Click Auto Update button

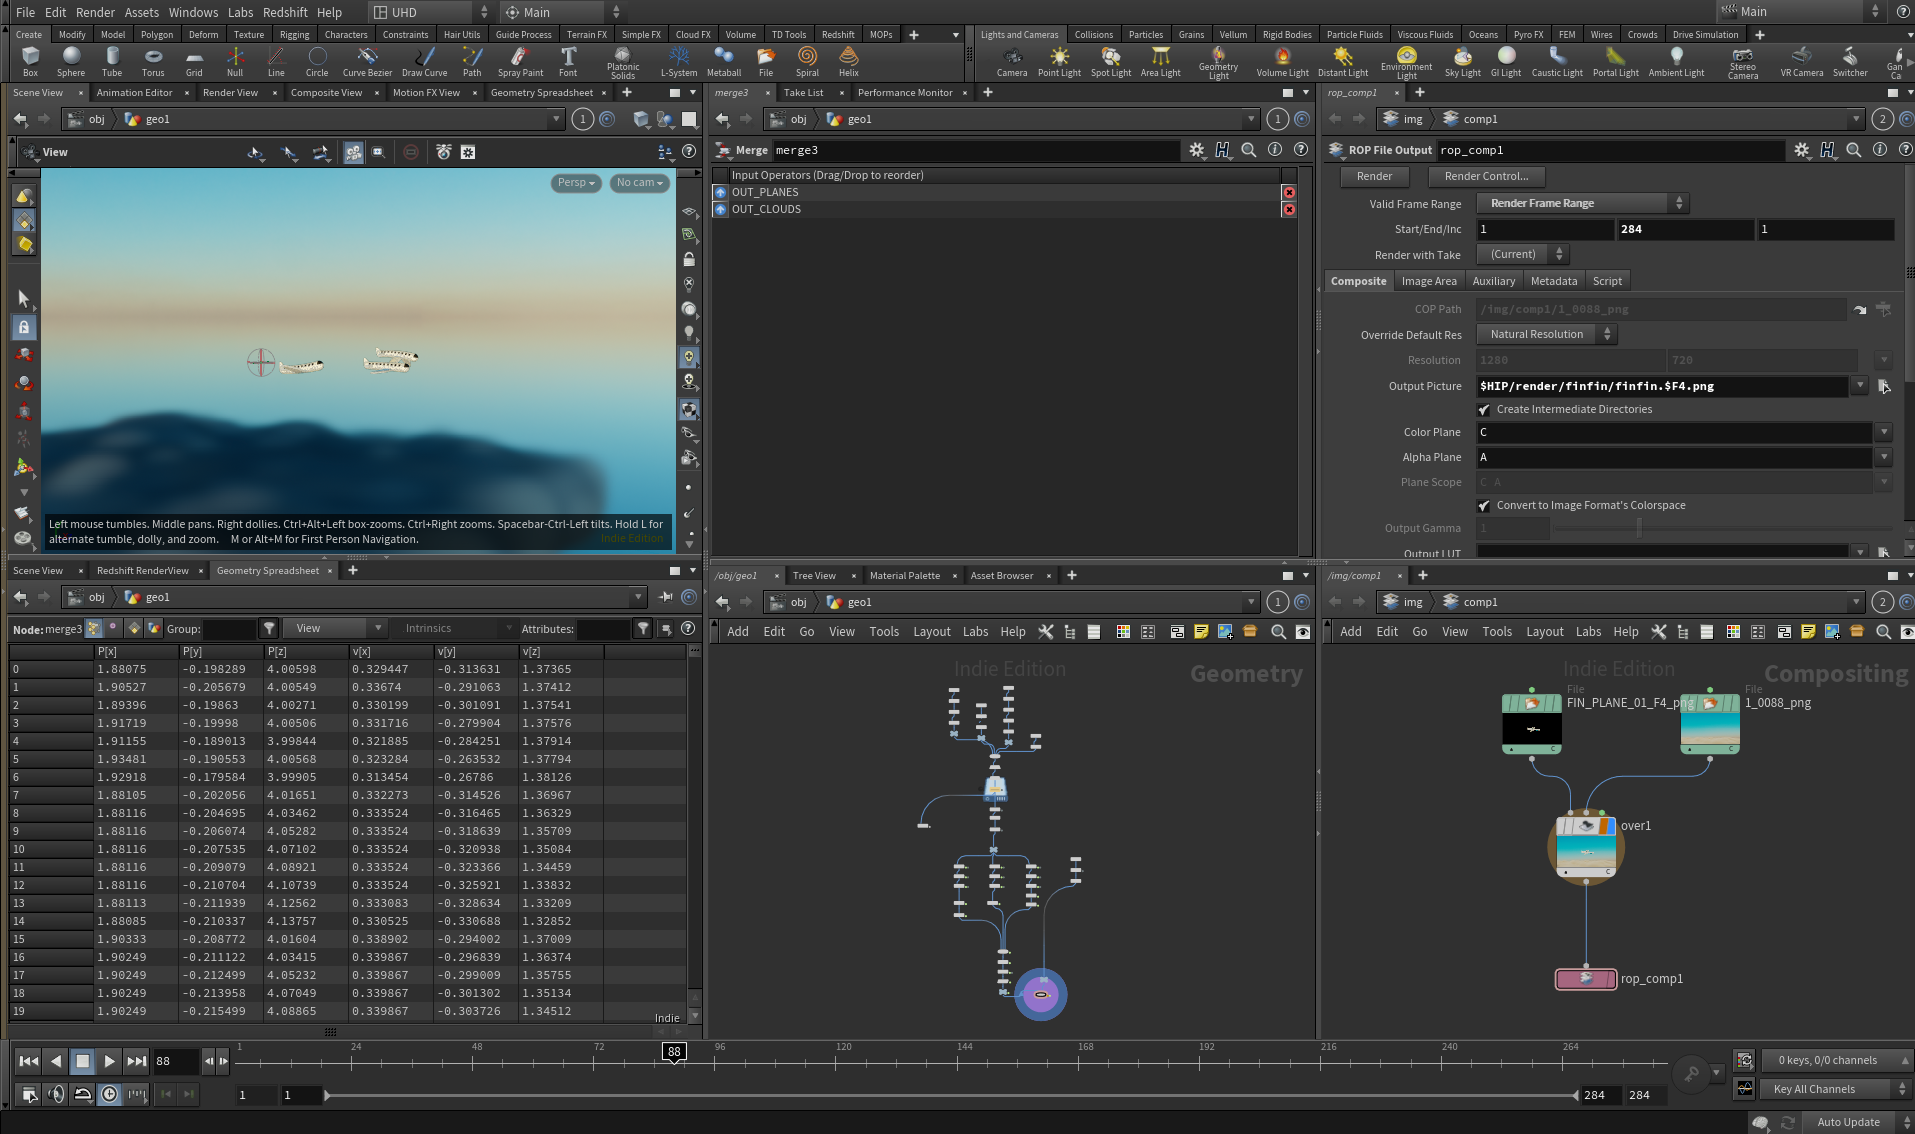(x=1848, y=1122)
